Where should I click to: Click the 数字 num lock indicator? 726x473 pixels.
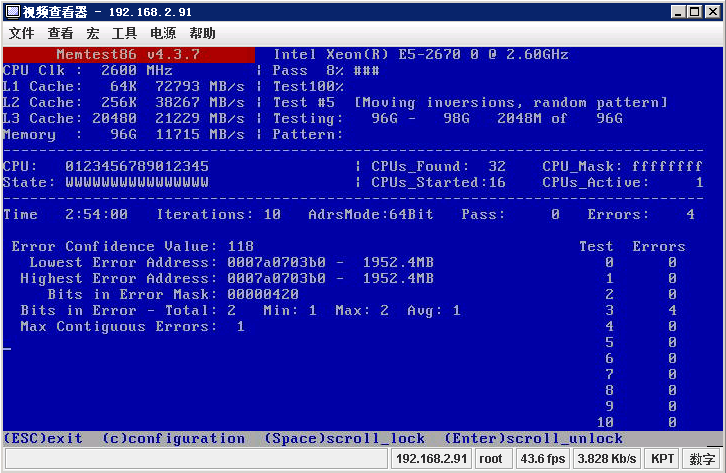click(x=702, y=459)
